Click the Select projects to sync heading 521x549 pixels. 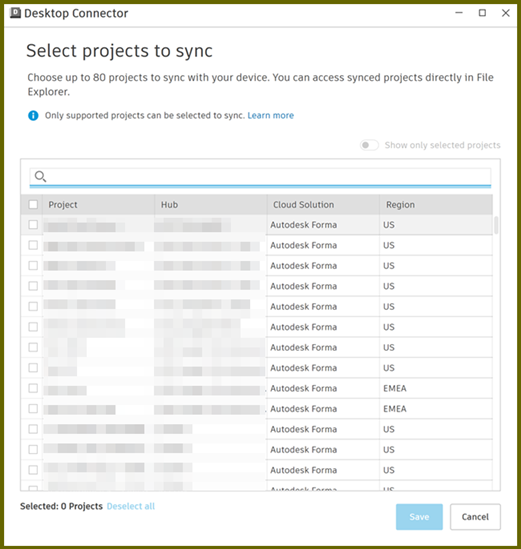(119, 51)
